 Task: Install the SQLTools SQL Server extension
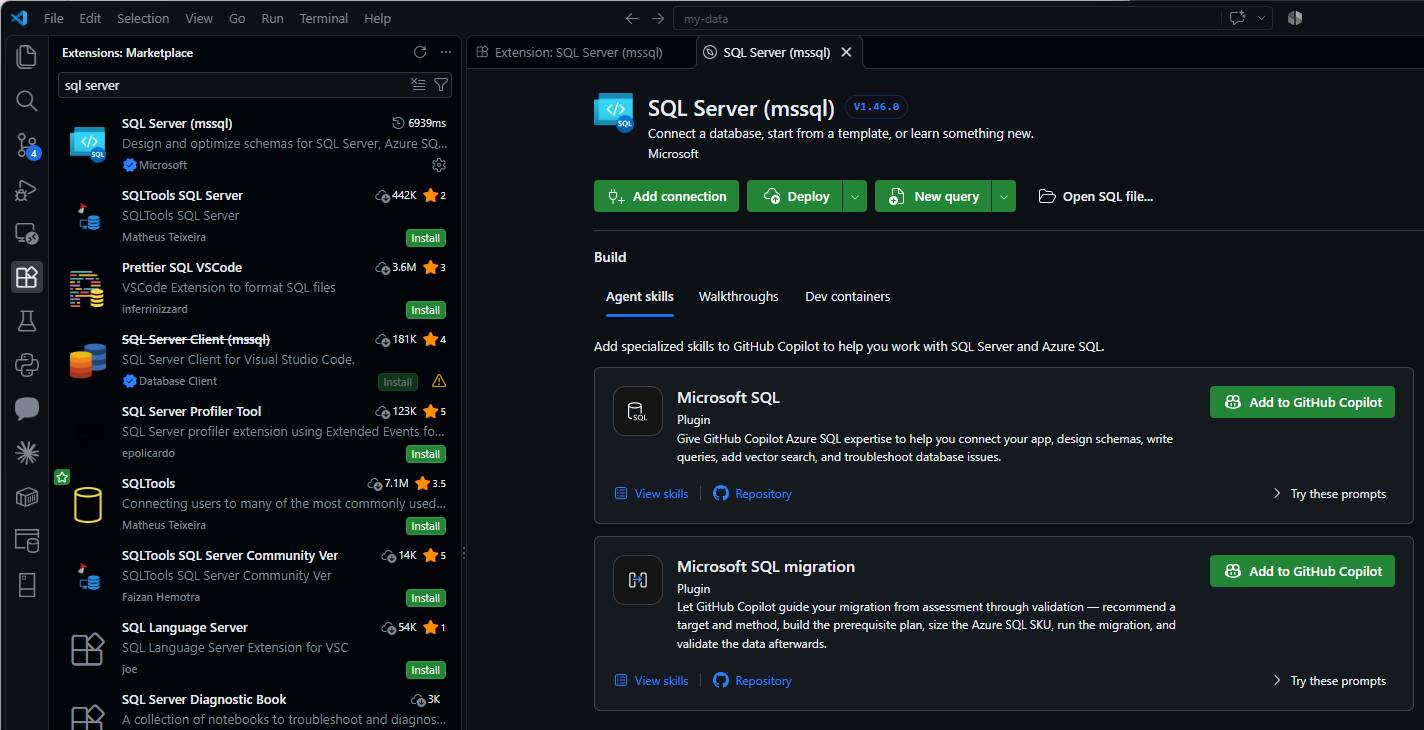pos(426,238)
